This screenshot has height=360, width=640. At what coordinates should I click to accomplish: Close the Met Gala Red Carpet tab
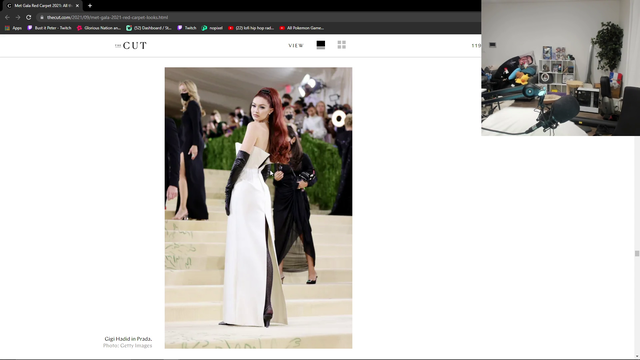pyautogui.click(x=77, y=6)
